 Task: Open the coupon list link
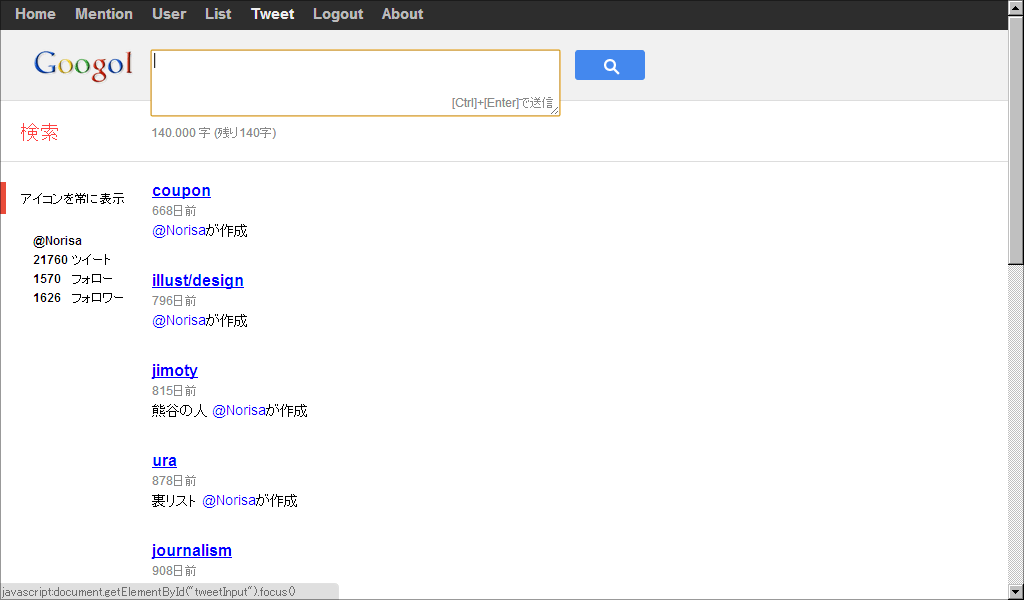coord(182,191)
